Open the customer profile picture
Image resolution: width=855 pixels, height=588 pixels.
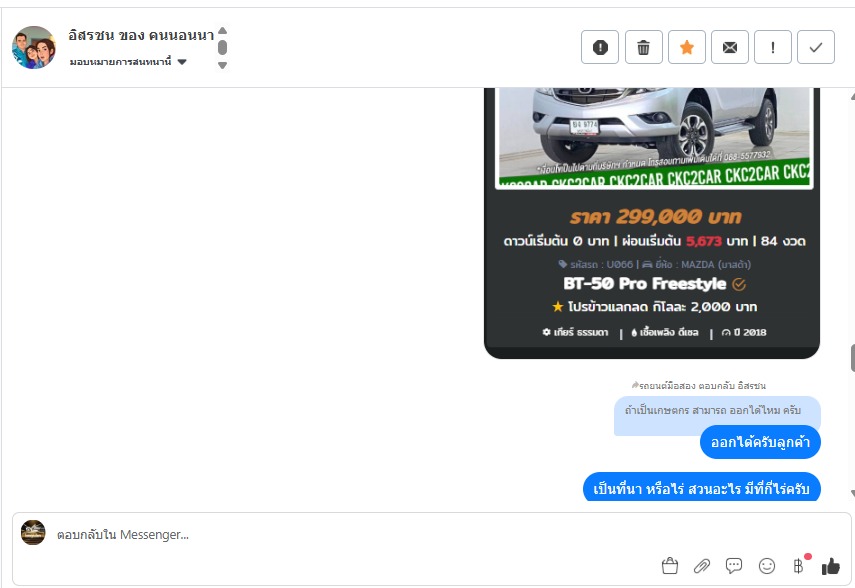tap(34, 47)
